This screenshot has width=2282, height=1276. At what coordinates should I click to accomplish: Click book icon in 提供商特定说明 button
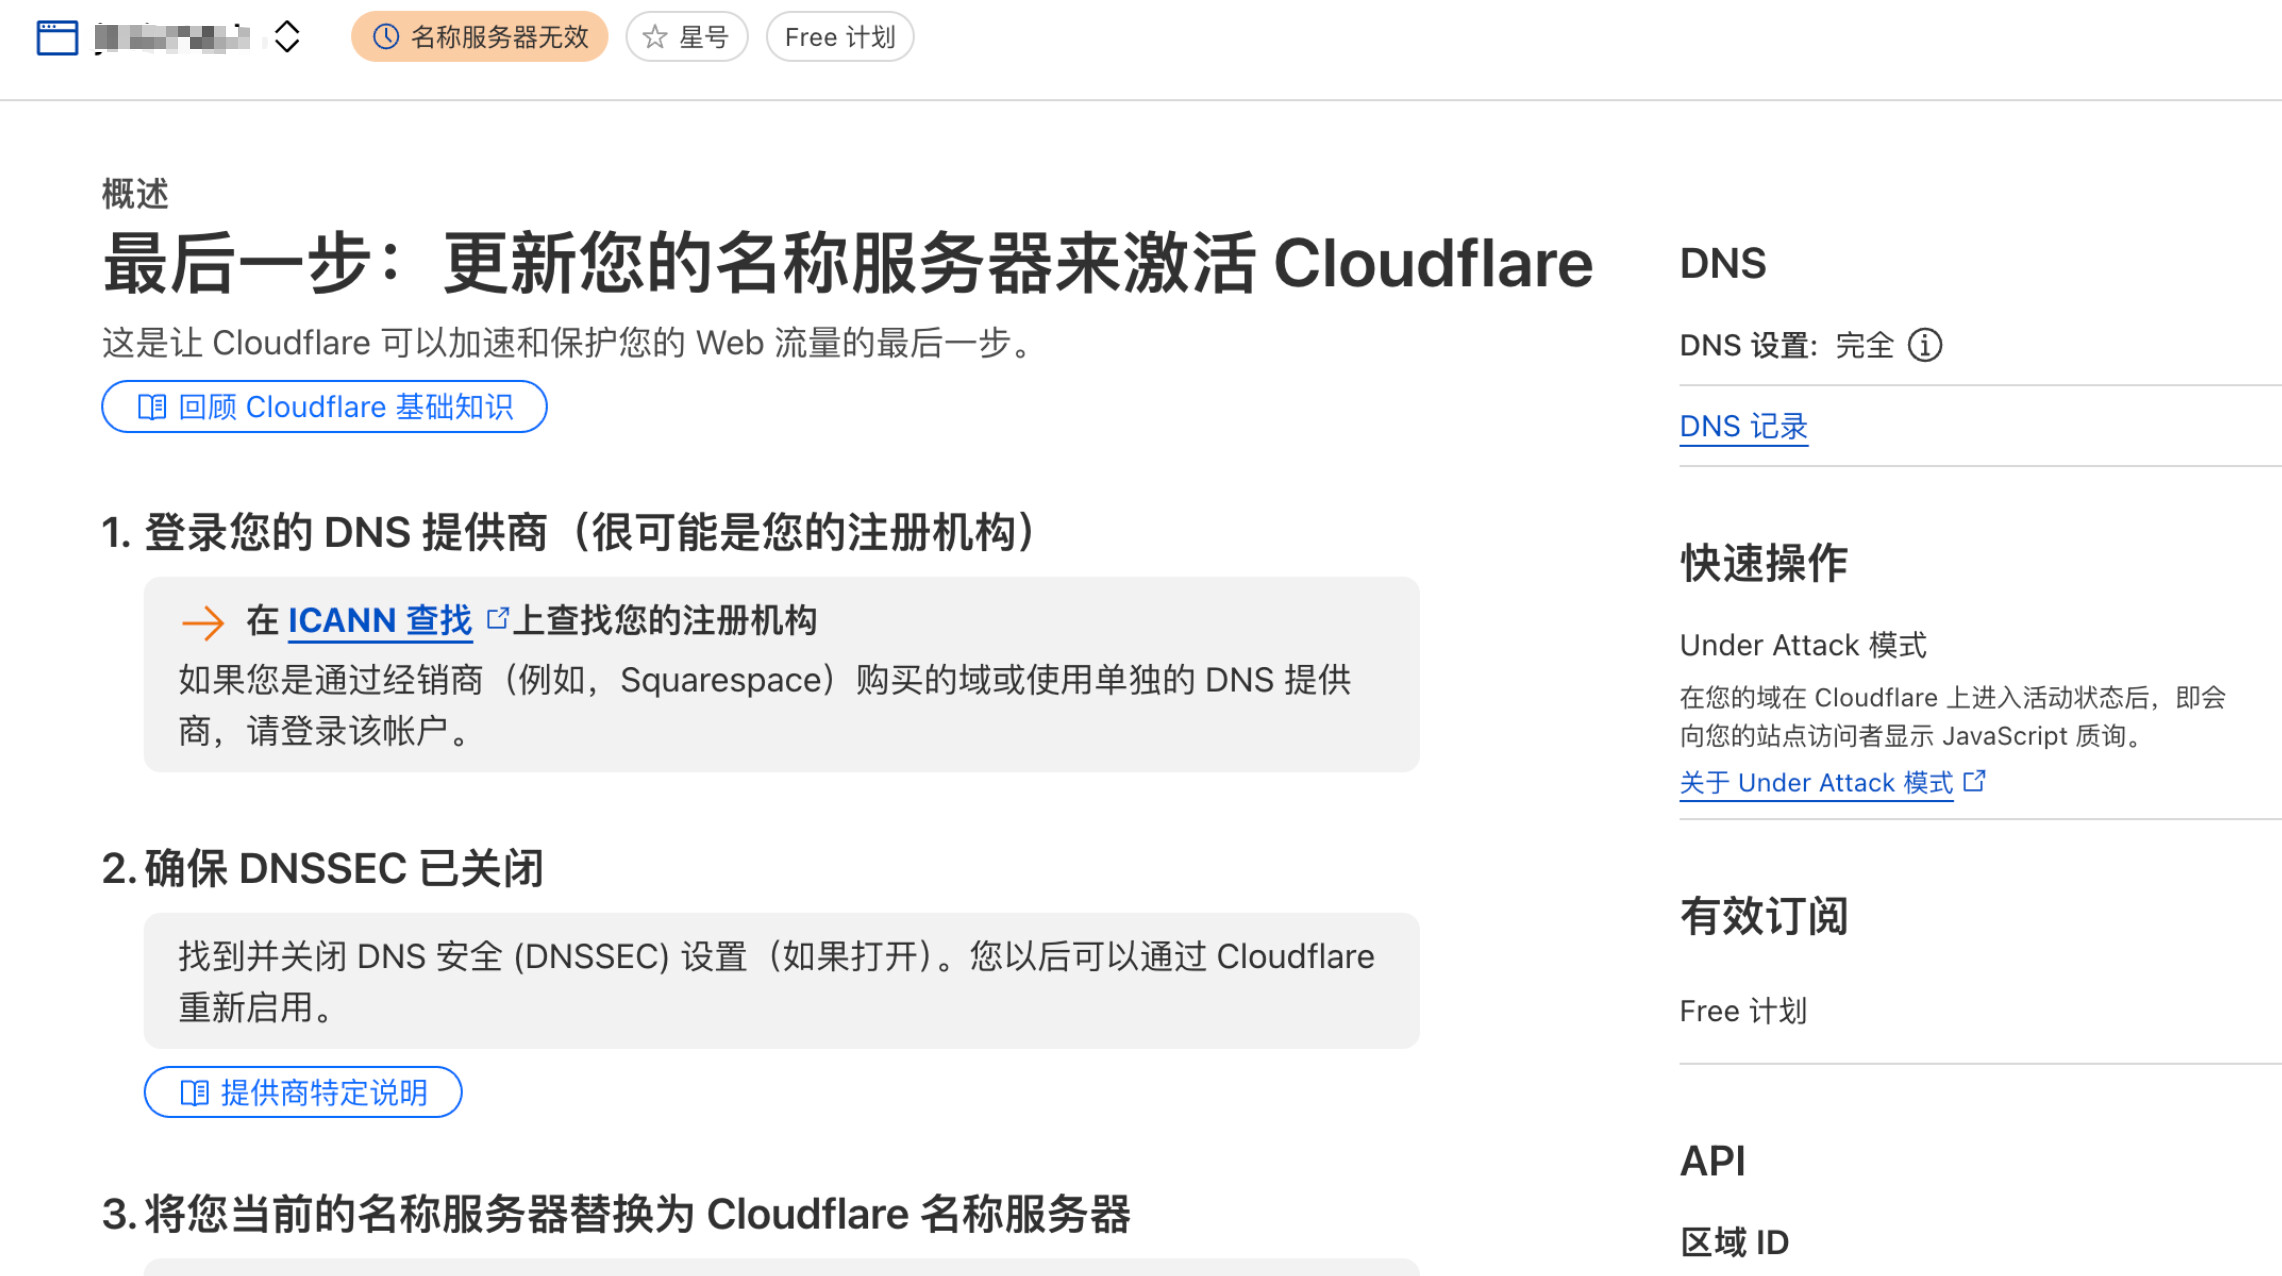[194, 1092]
